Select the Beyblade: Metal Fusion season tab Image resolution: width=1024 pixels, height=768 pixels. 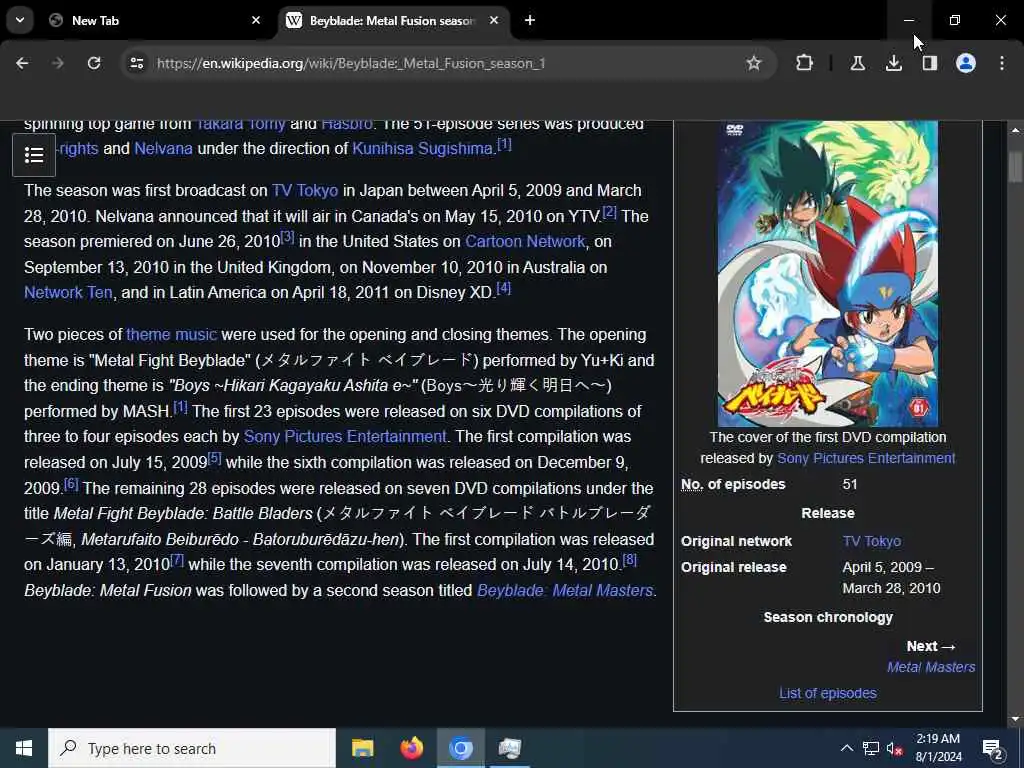pos(392,20)
